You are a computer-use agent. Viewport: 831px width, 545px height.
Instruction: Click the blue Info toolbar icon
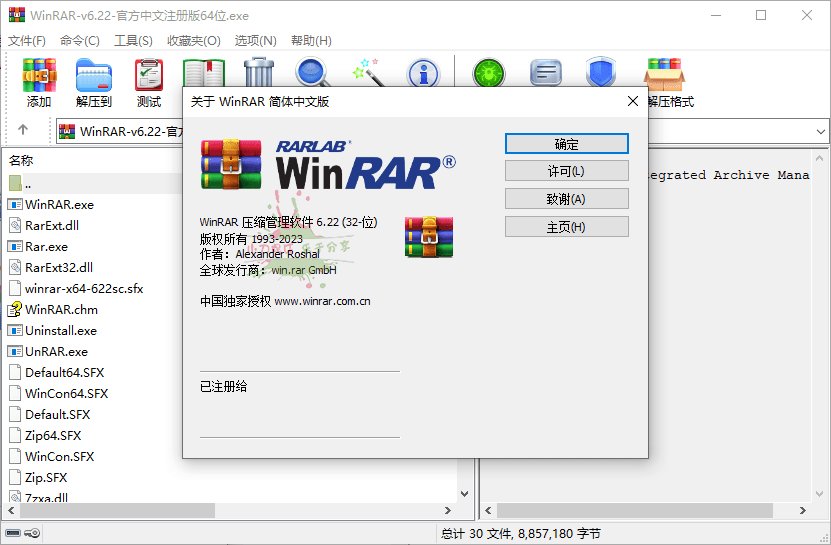[x=423, y=72]
